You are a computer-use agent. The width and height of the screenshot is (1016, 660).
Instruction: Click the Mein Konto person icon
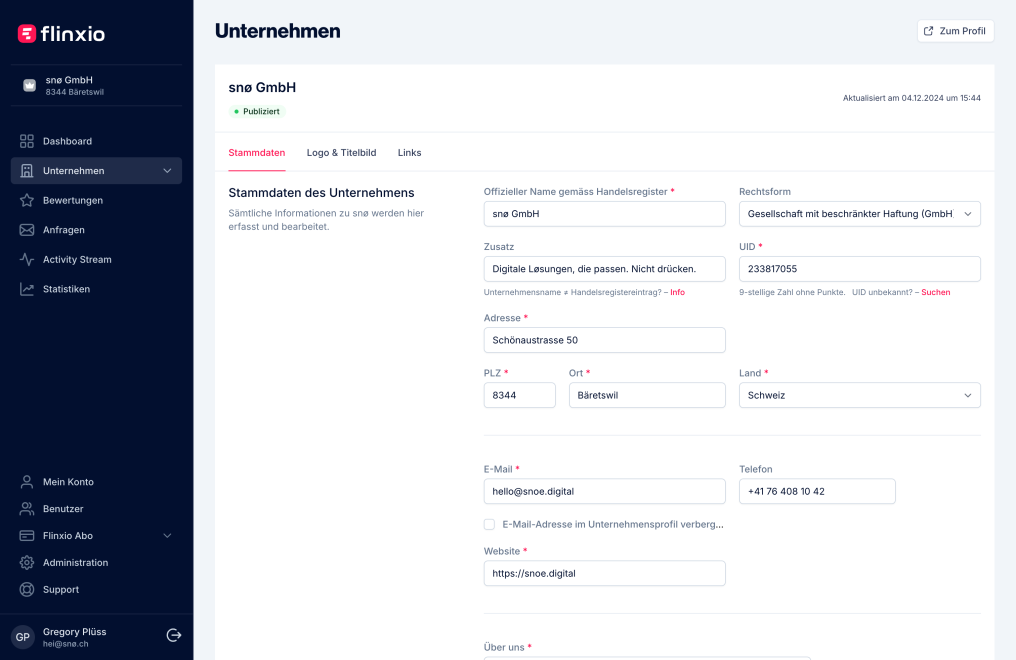pyautogui.click(x=27, y=482)
